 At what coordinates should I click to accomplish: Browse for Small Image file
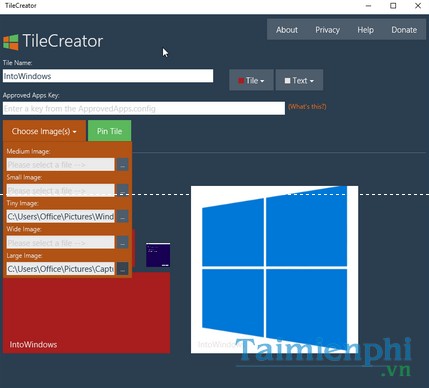click(x=122, y=191)
